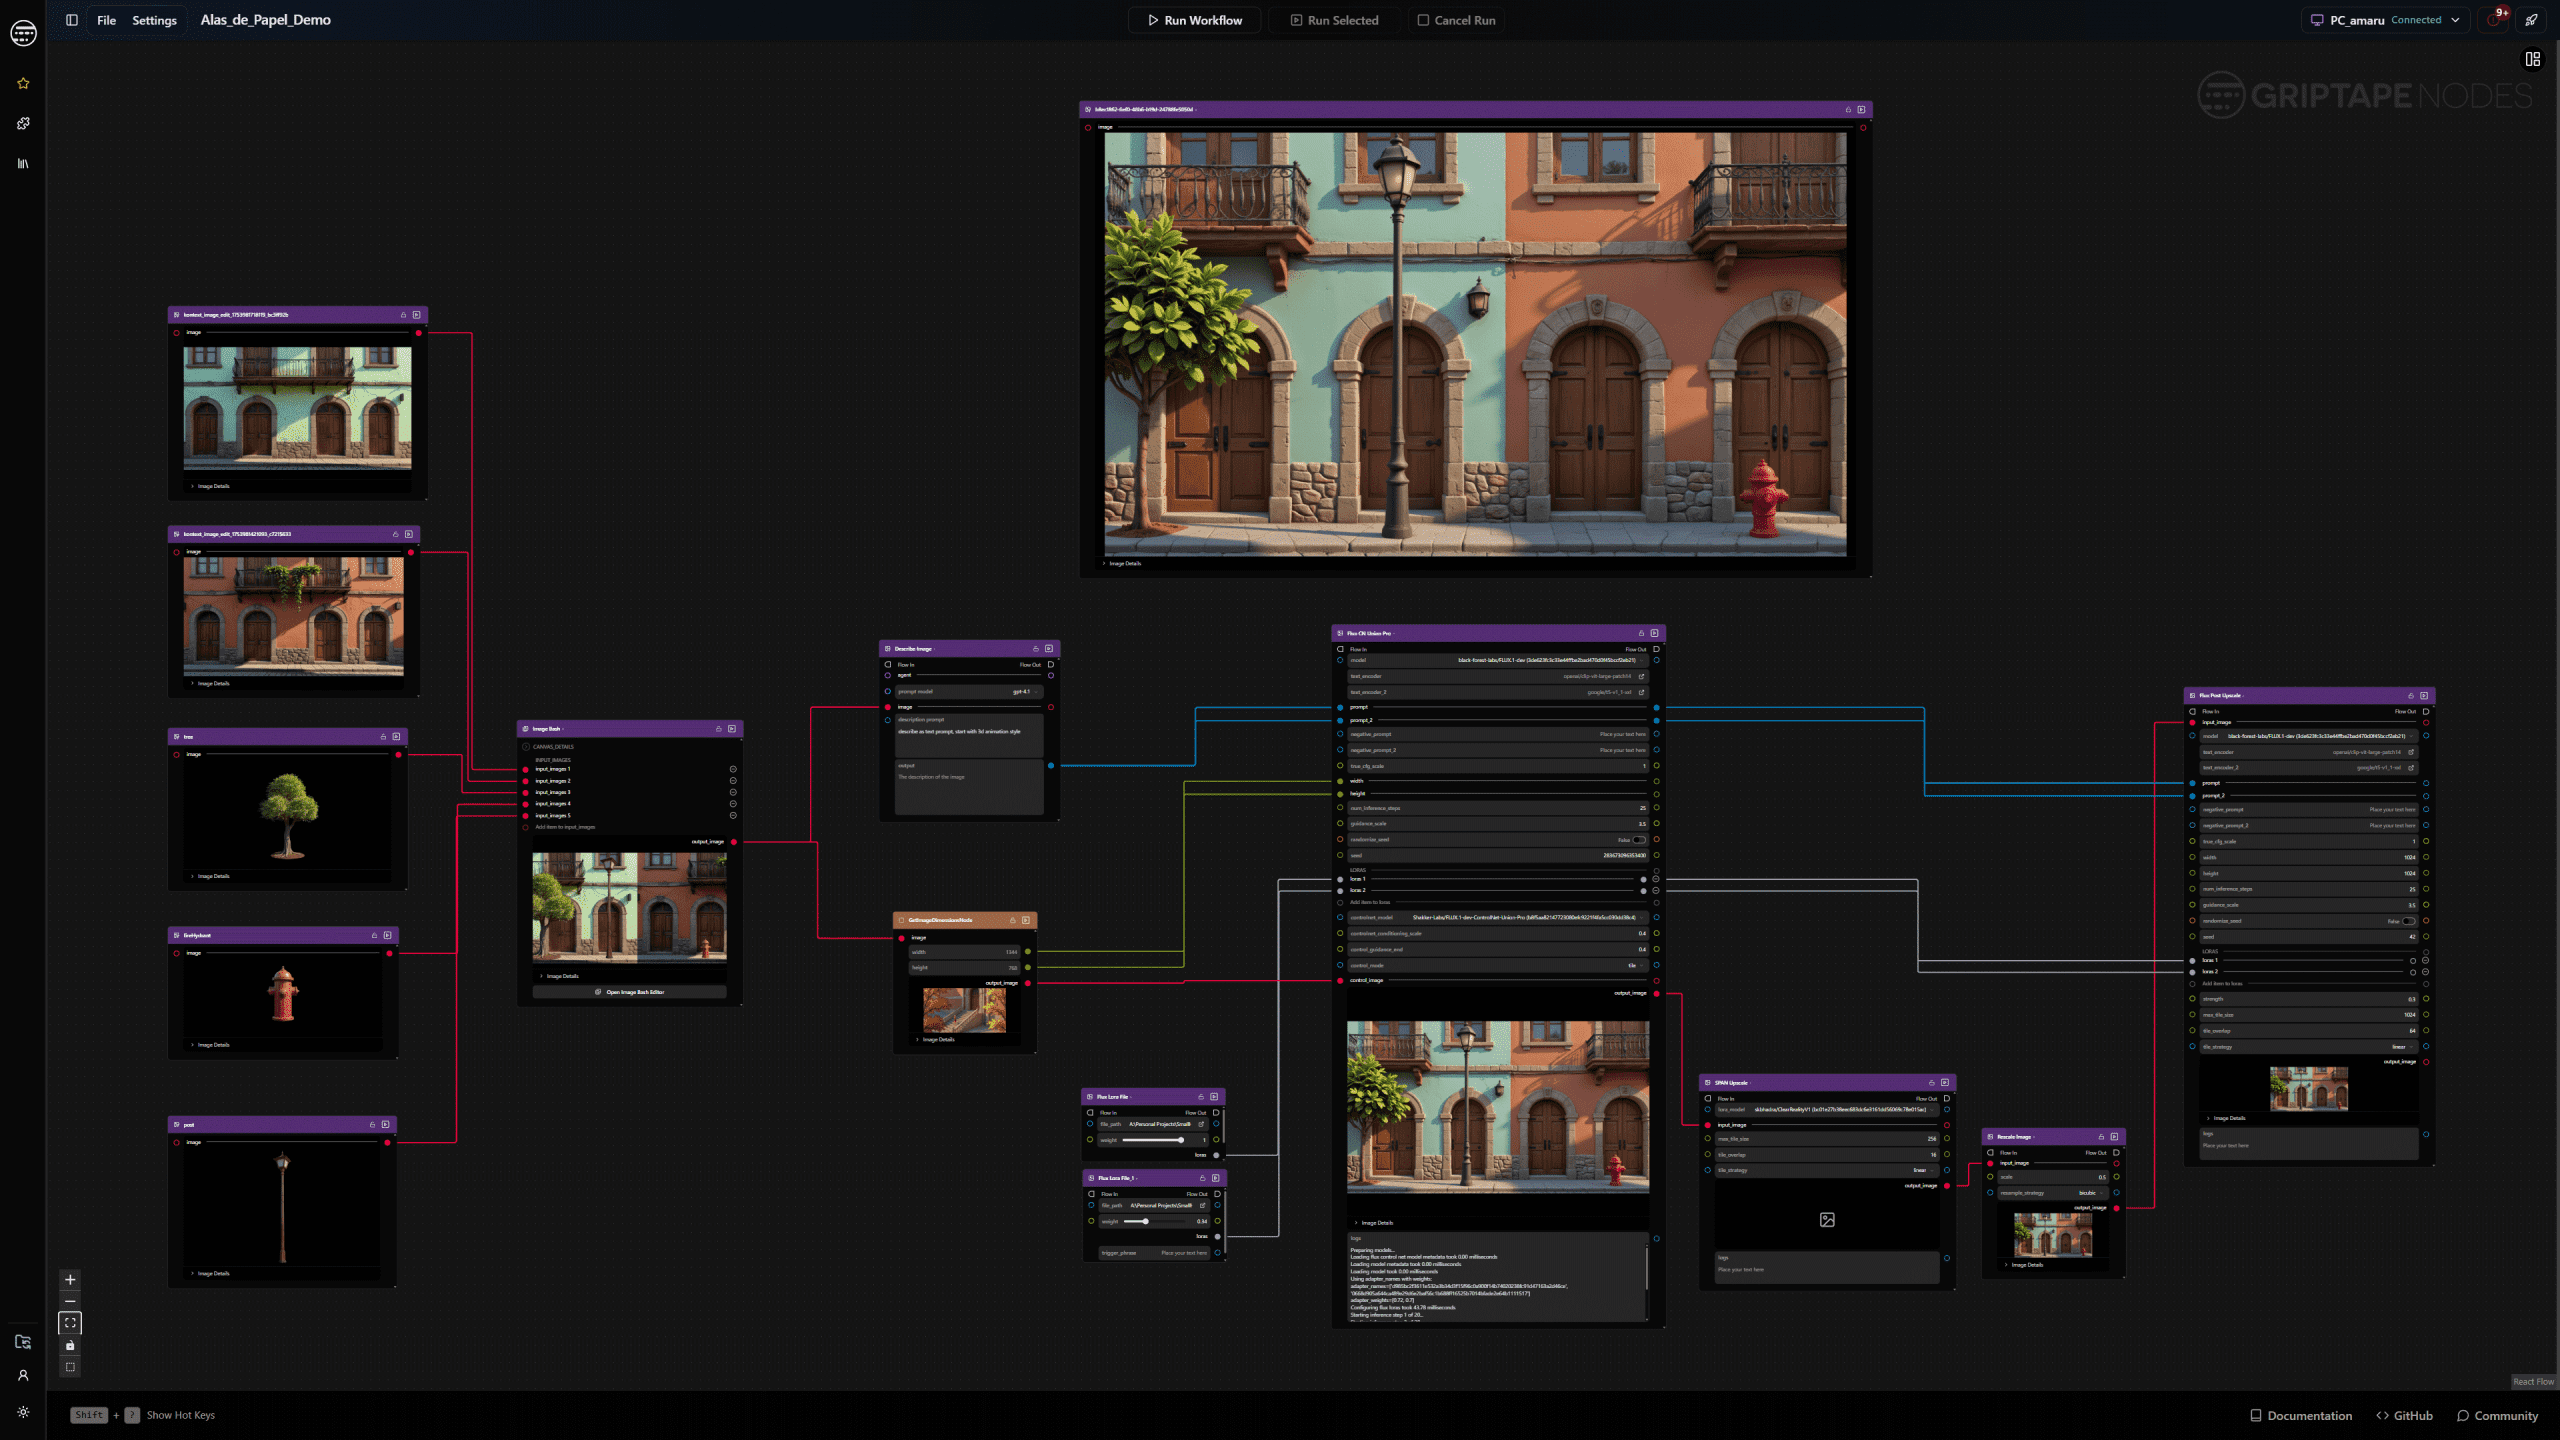Toggle the sidebar panel icon beside the File menu
This screenshot has height=1440, width=2560.
pos(71,19)
